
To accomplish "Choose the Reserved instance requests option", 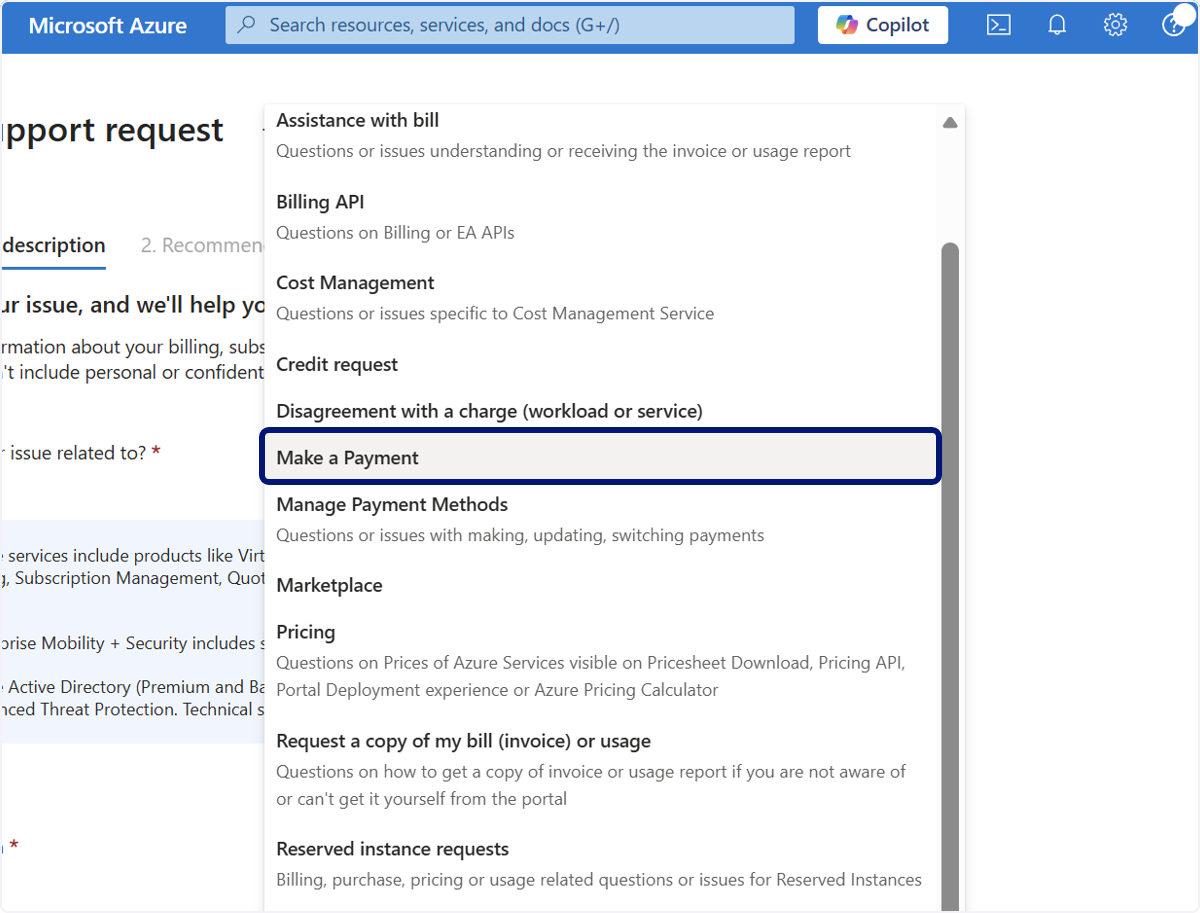I will [x=602, y=864].
